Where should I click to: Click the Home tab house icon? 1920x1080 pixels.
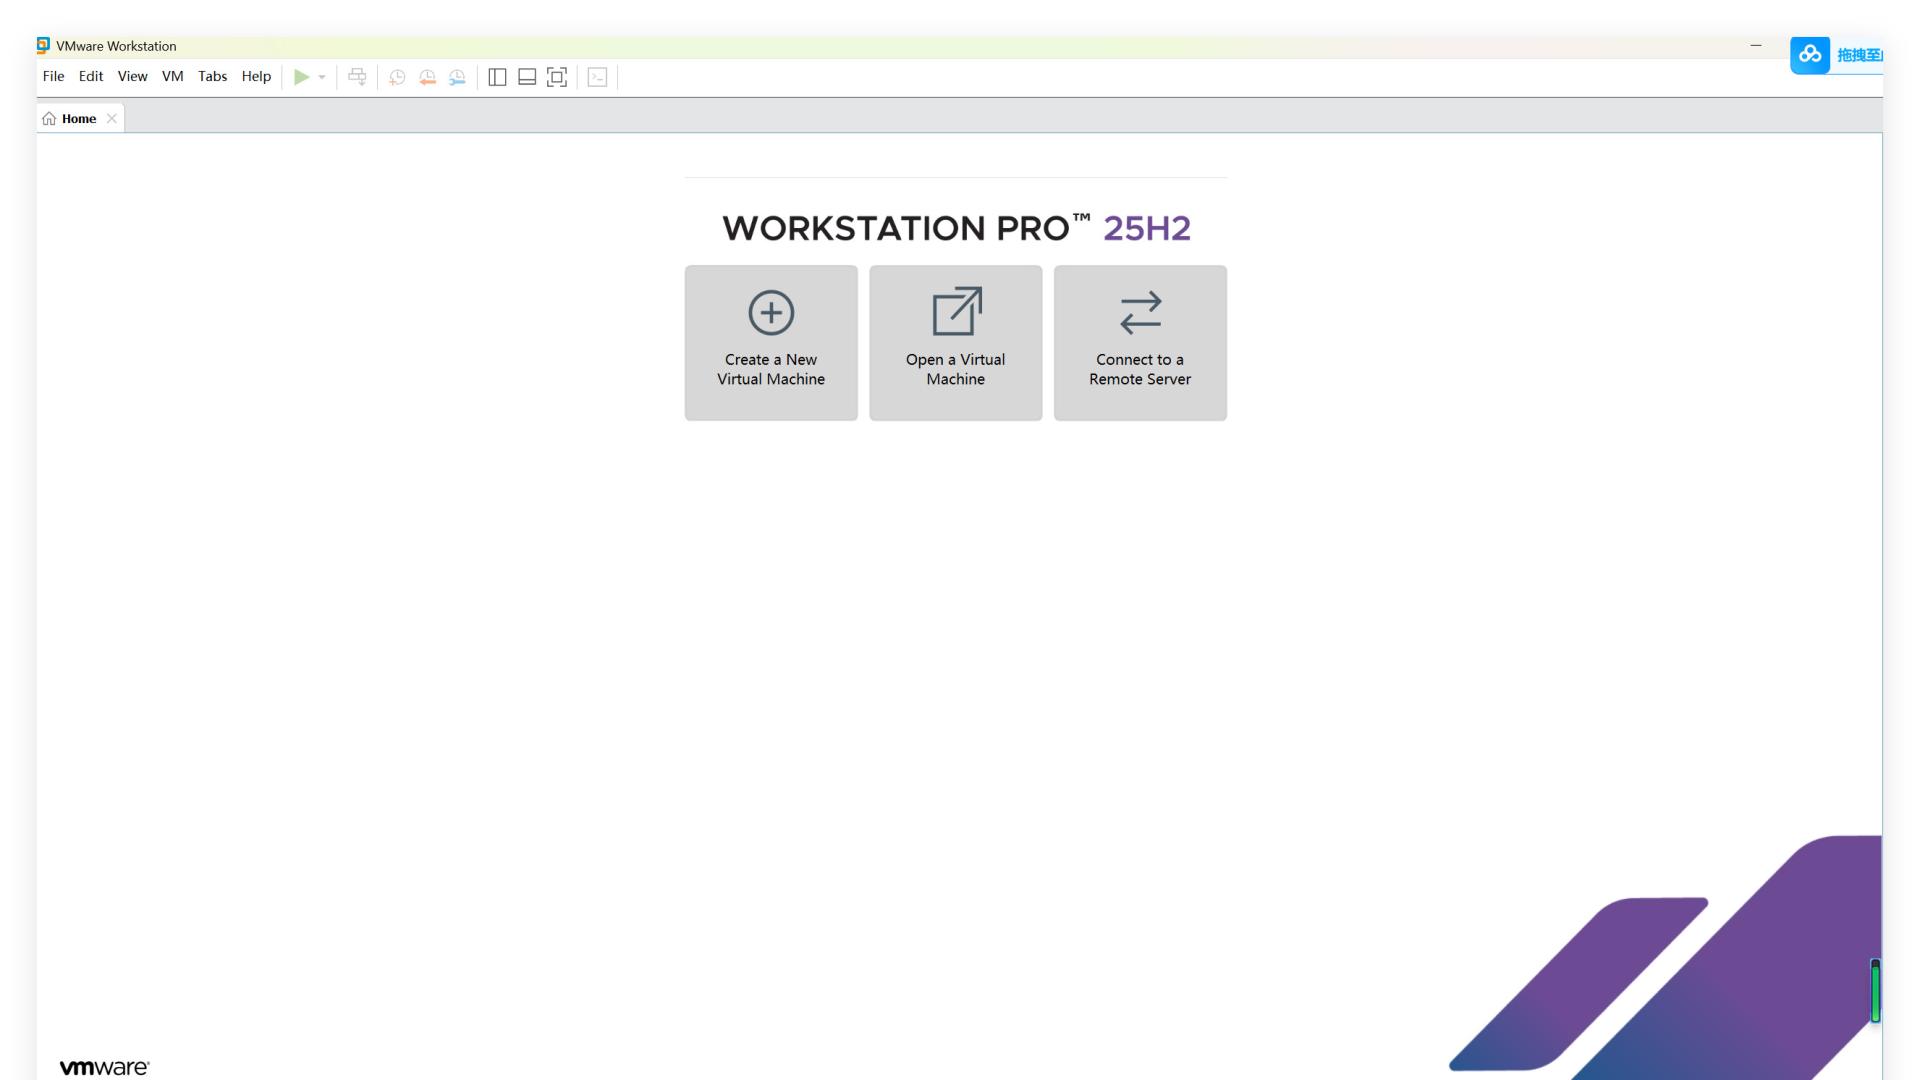coord(49,118)
